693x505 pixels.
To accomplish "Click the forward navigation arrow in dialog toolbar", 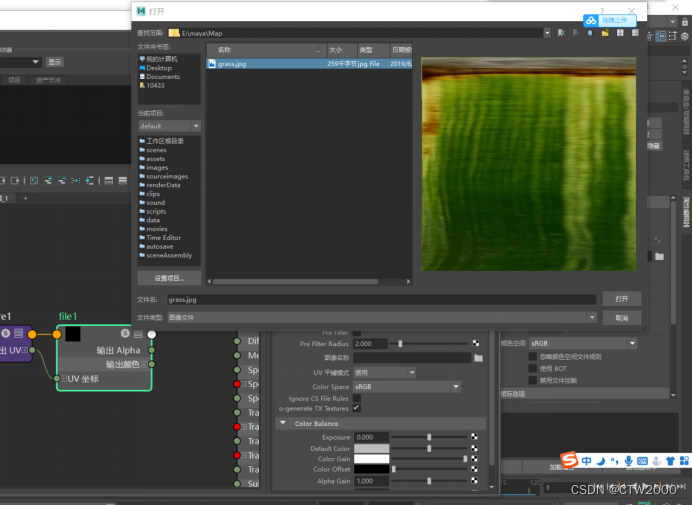I will pos(575,33).
